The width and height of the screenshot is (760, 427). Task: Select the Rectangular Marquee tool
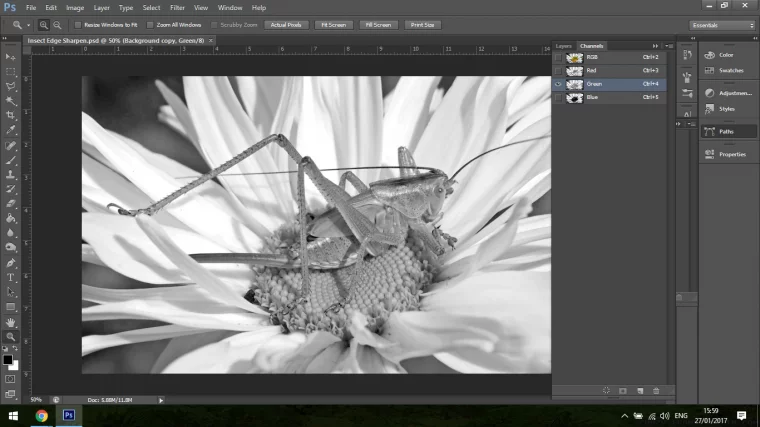pyautogui.click(x=10, y=72)
